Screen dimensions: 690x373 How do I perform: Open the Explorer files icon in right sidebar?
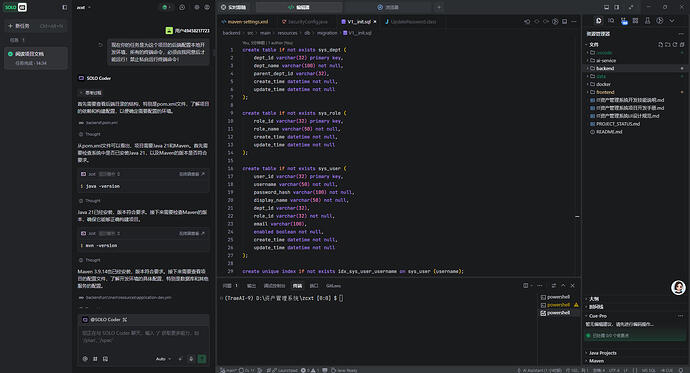[598, 21]
